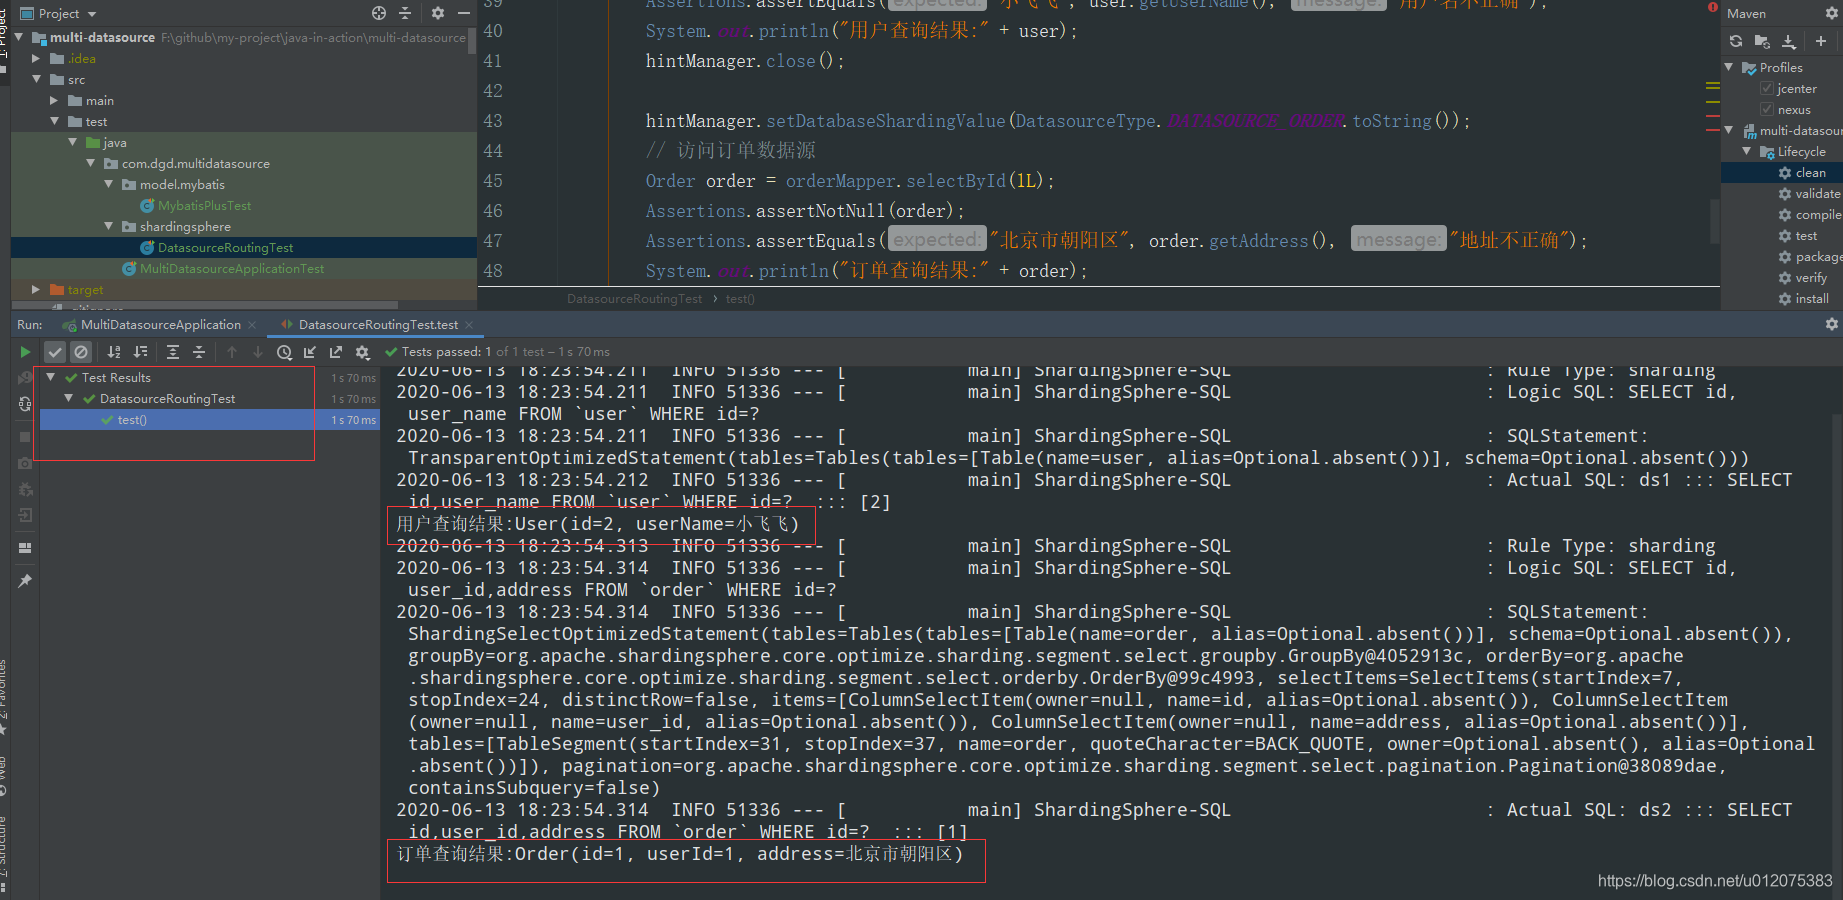Collapse Maven Lifecycle node

pyautogui.click(x=1747, y=151)
